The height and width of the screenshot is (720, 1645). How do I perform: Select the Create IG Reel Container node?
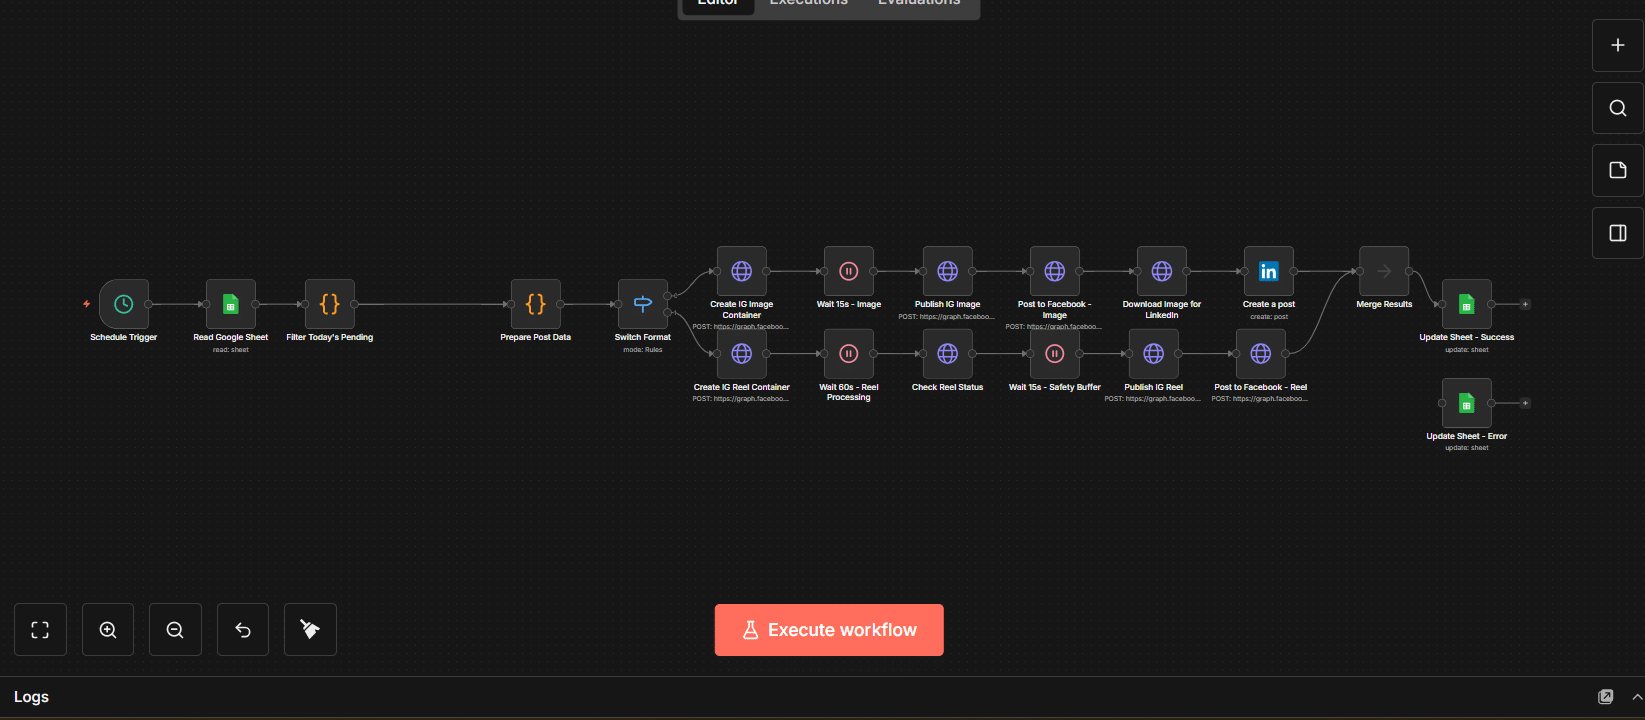[742, 354]
